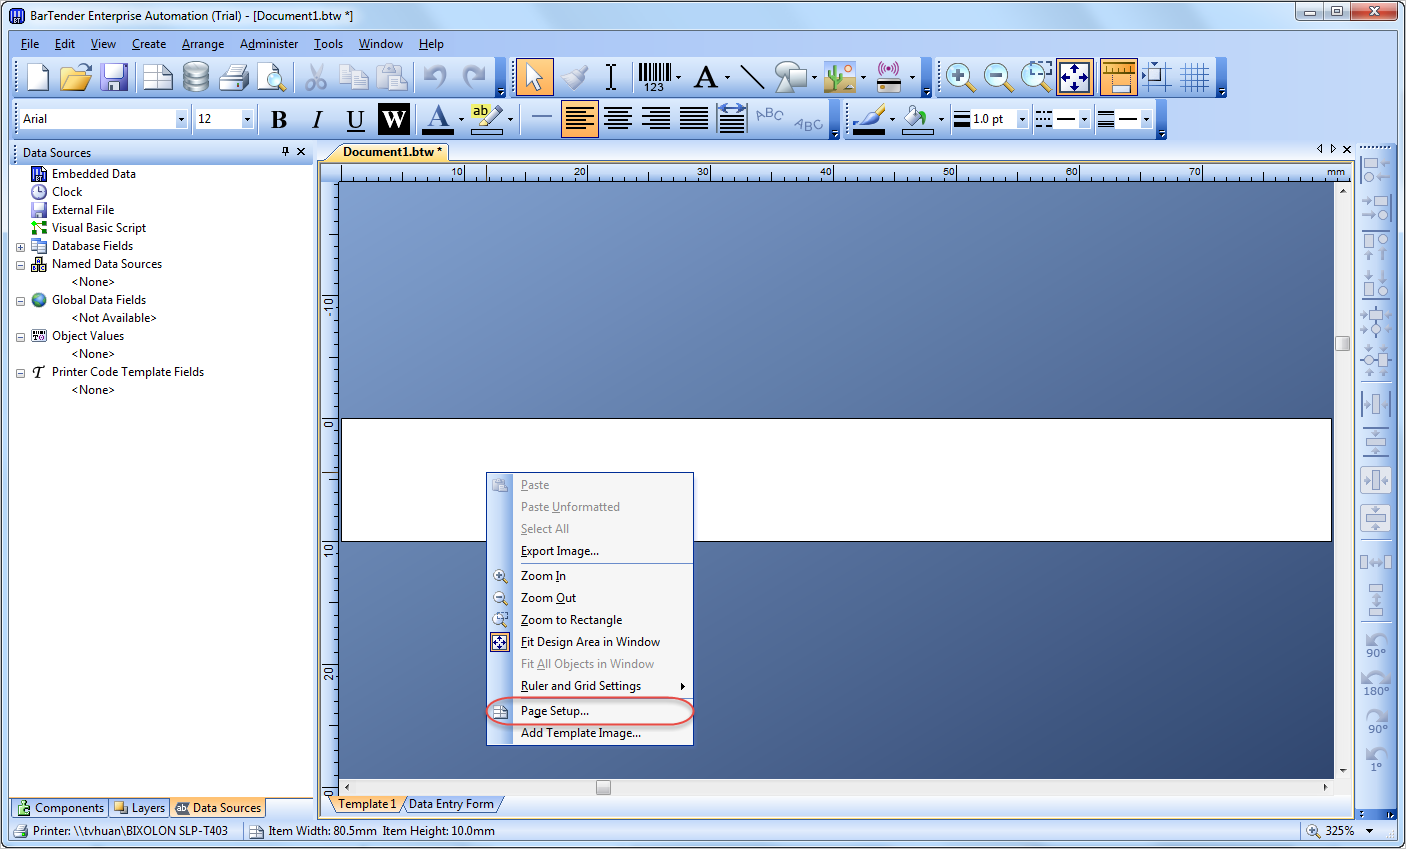Toggle italic text formatting
This screenshot has width=1406, height=849.
317,119
